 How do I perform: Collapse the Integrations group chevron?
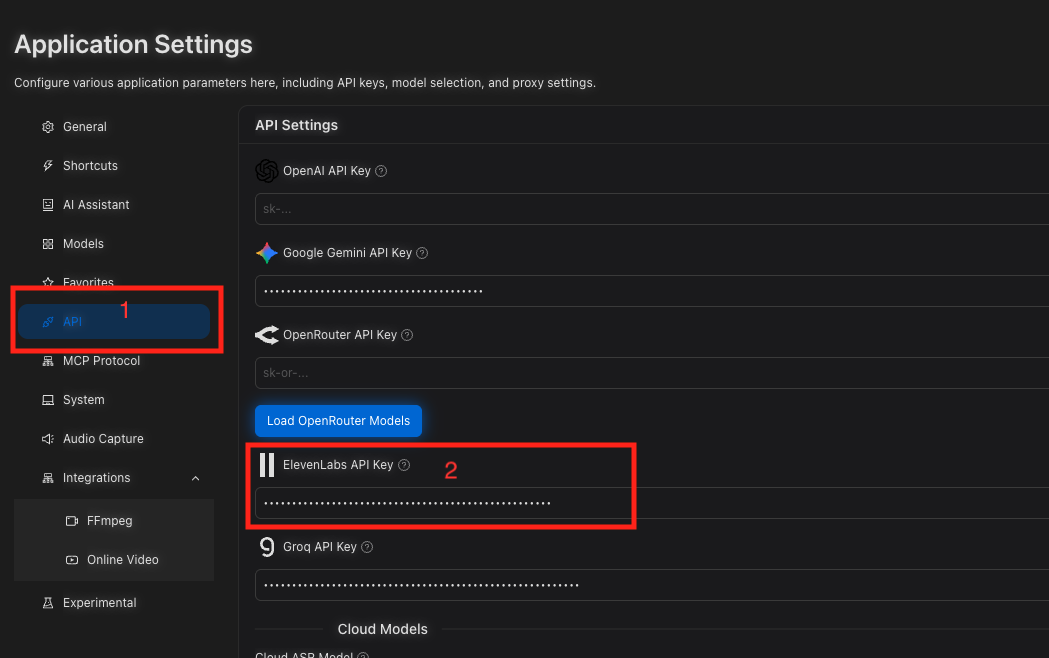(x=195, y=478)
